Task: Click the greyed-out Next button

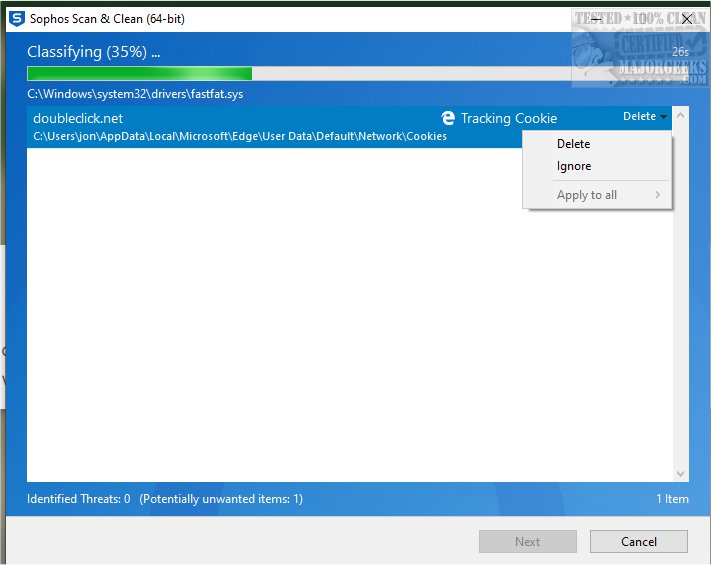Action: pos(527,541)
